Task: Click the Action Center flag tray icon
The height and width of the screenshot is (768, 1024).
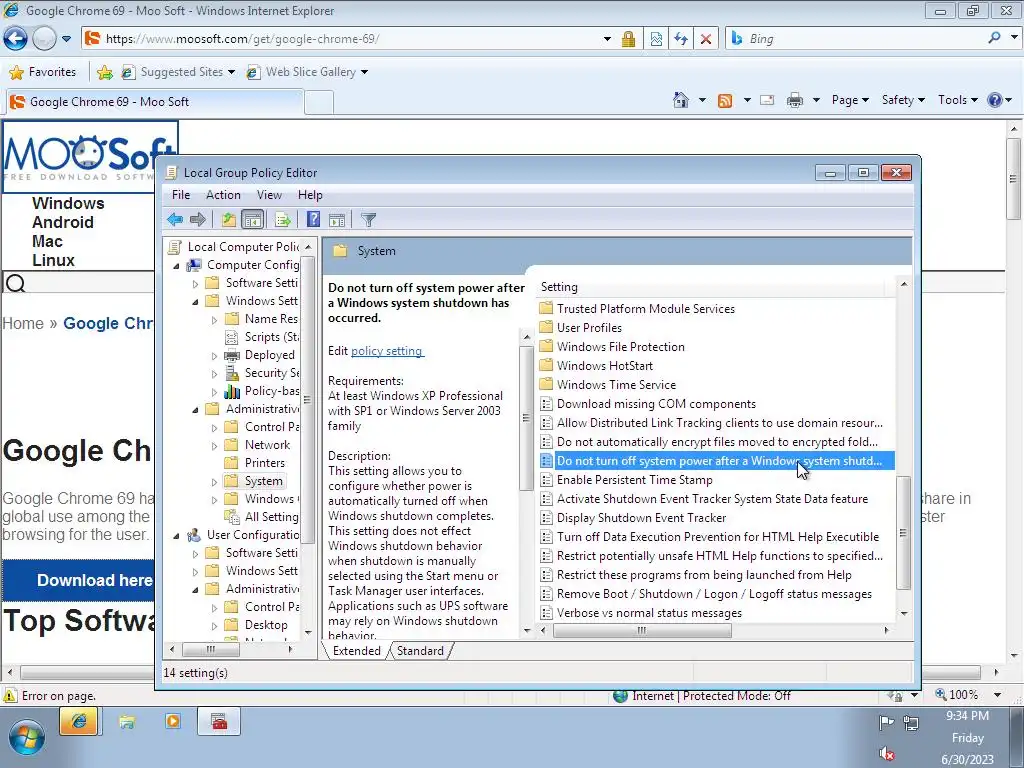Action: pos(886,722)
